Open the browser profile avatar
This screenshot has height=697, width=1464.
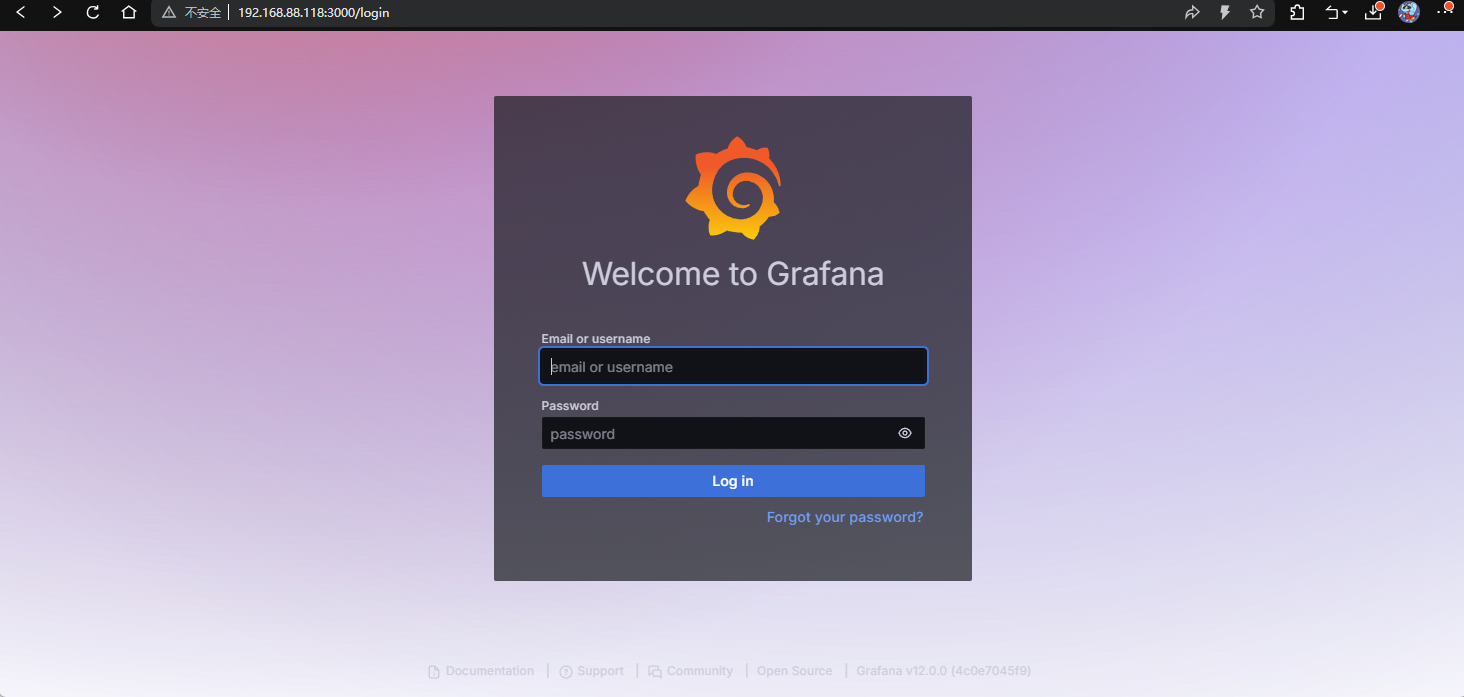[1409, 13]
